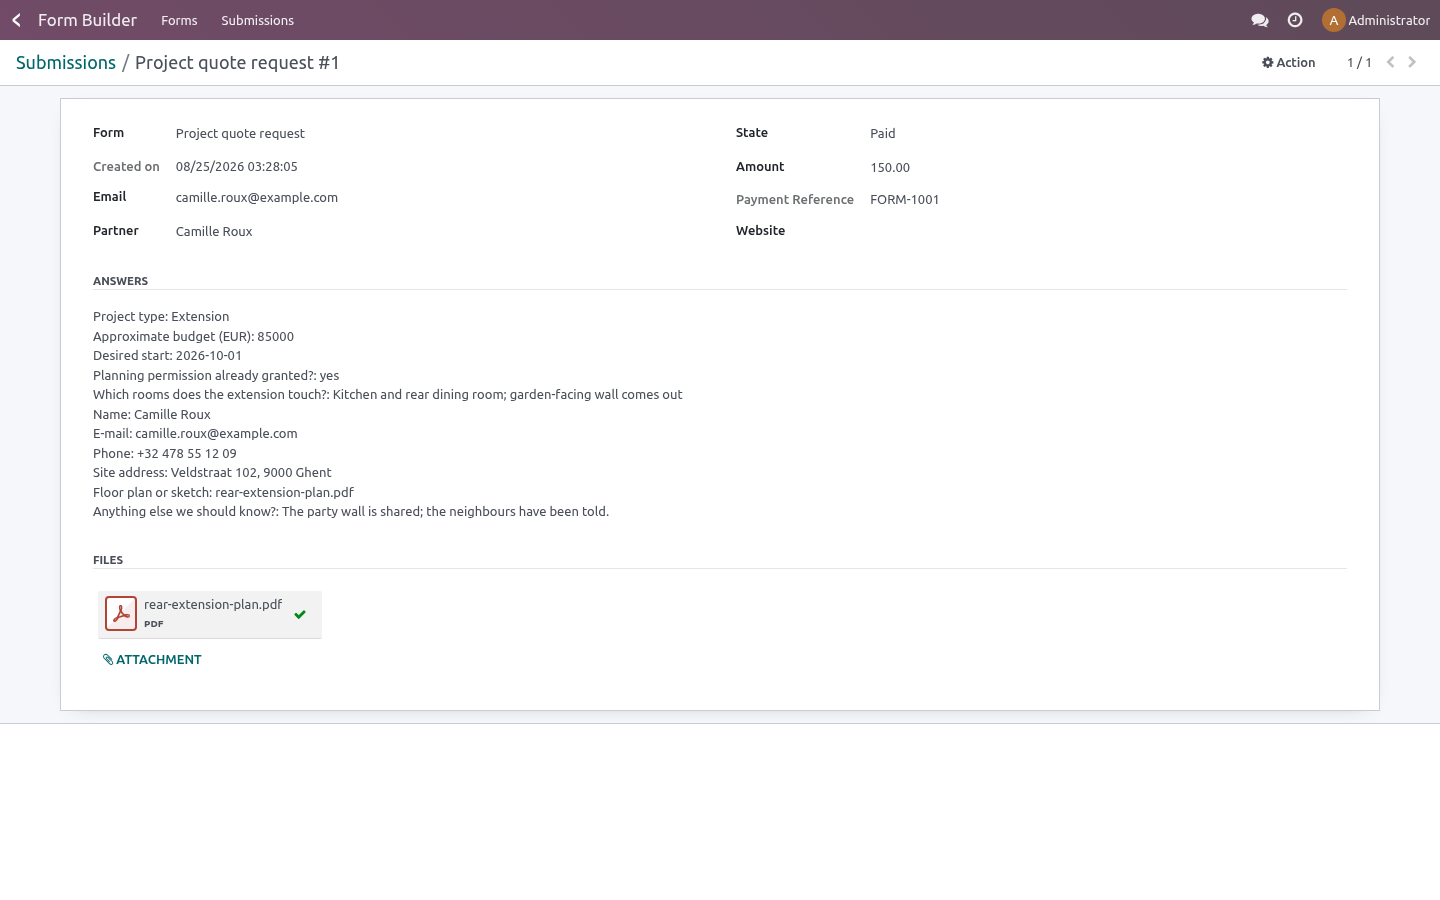This screenshot has height=900, width=1440.
Task: Click the Site address: Veldstraat 102 line
Action: (x=212, y=472)
